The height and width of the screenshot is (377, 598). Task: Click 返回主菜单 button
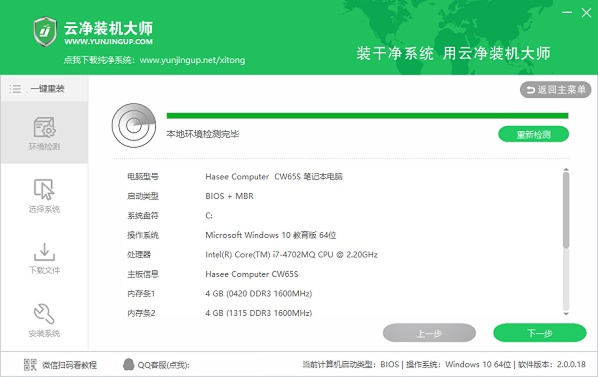[555, 90]
